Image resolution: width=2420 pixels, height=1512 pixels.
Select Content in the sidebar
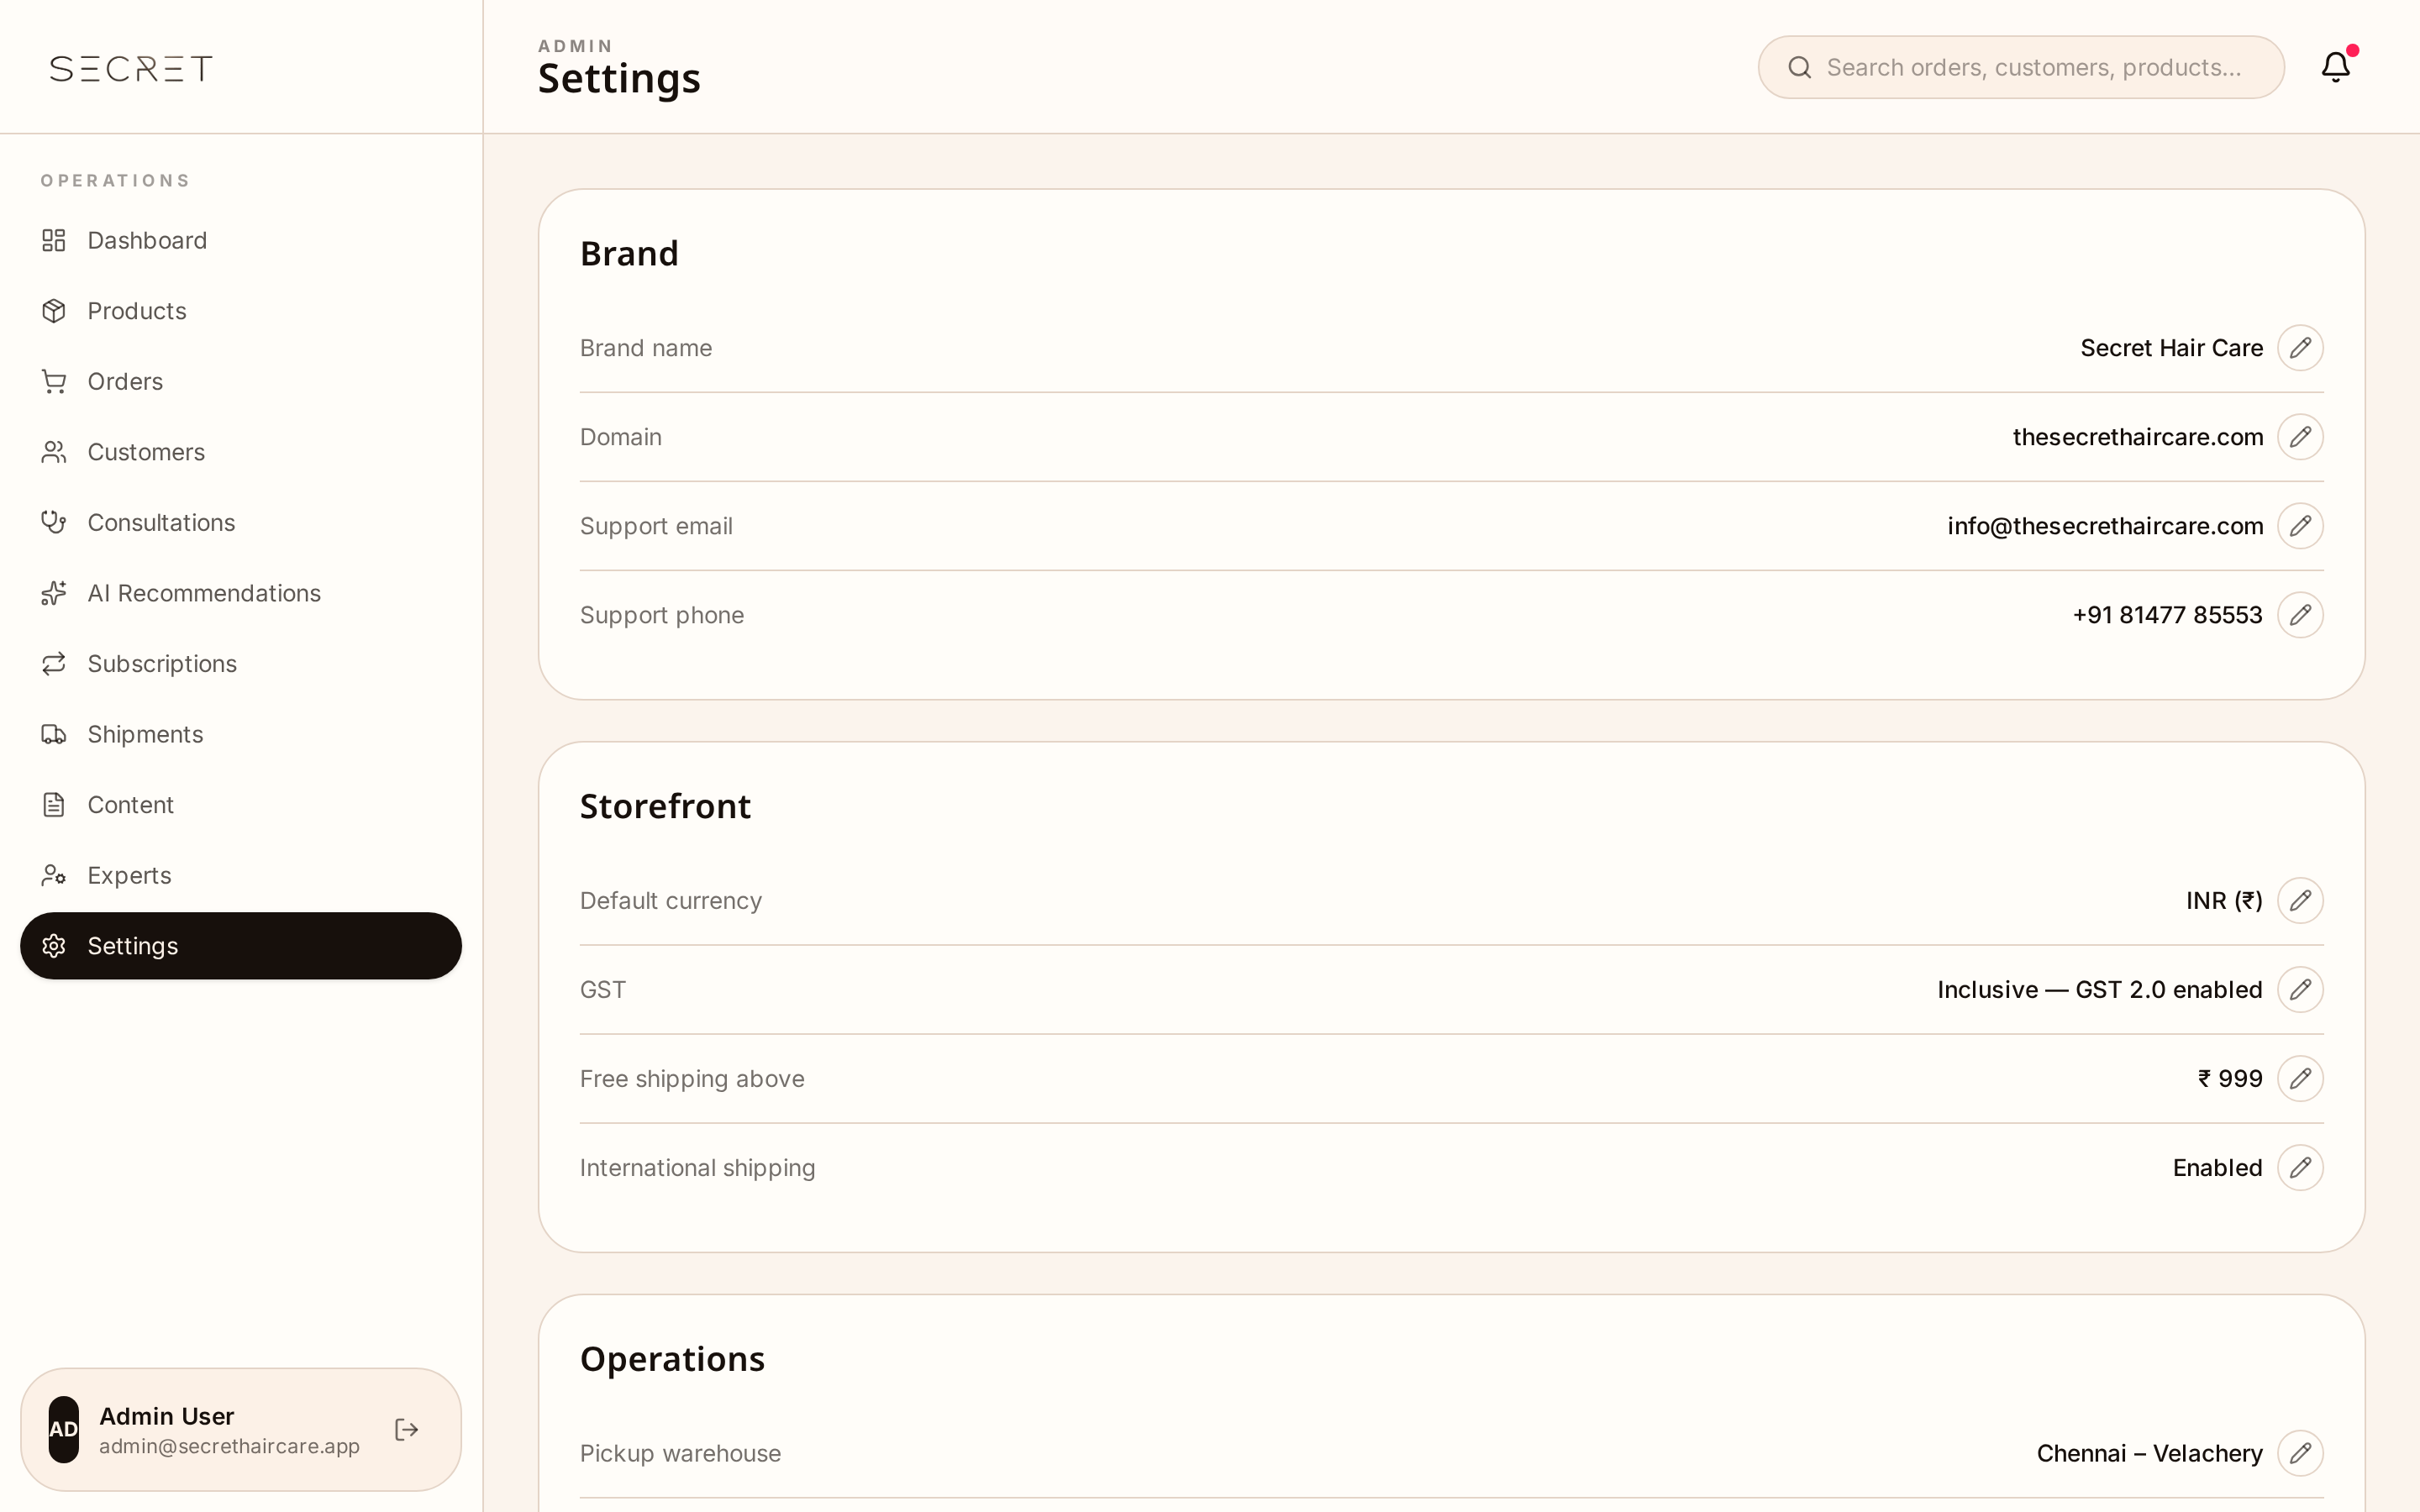(x=241, y=804)
